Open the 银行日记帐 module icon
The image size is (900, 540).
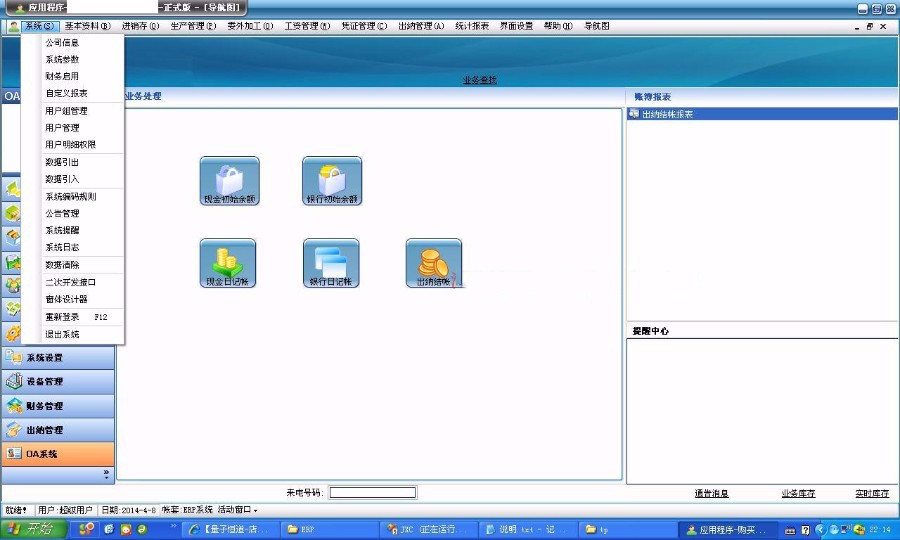[331, 263]
